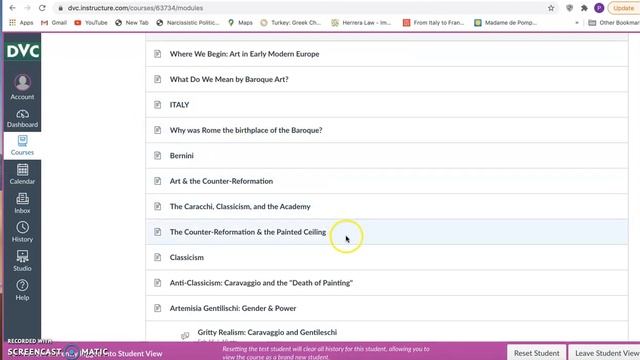
Task: Click the browser forward arrow
Action: 27,8
